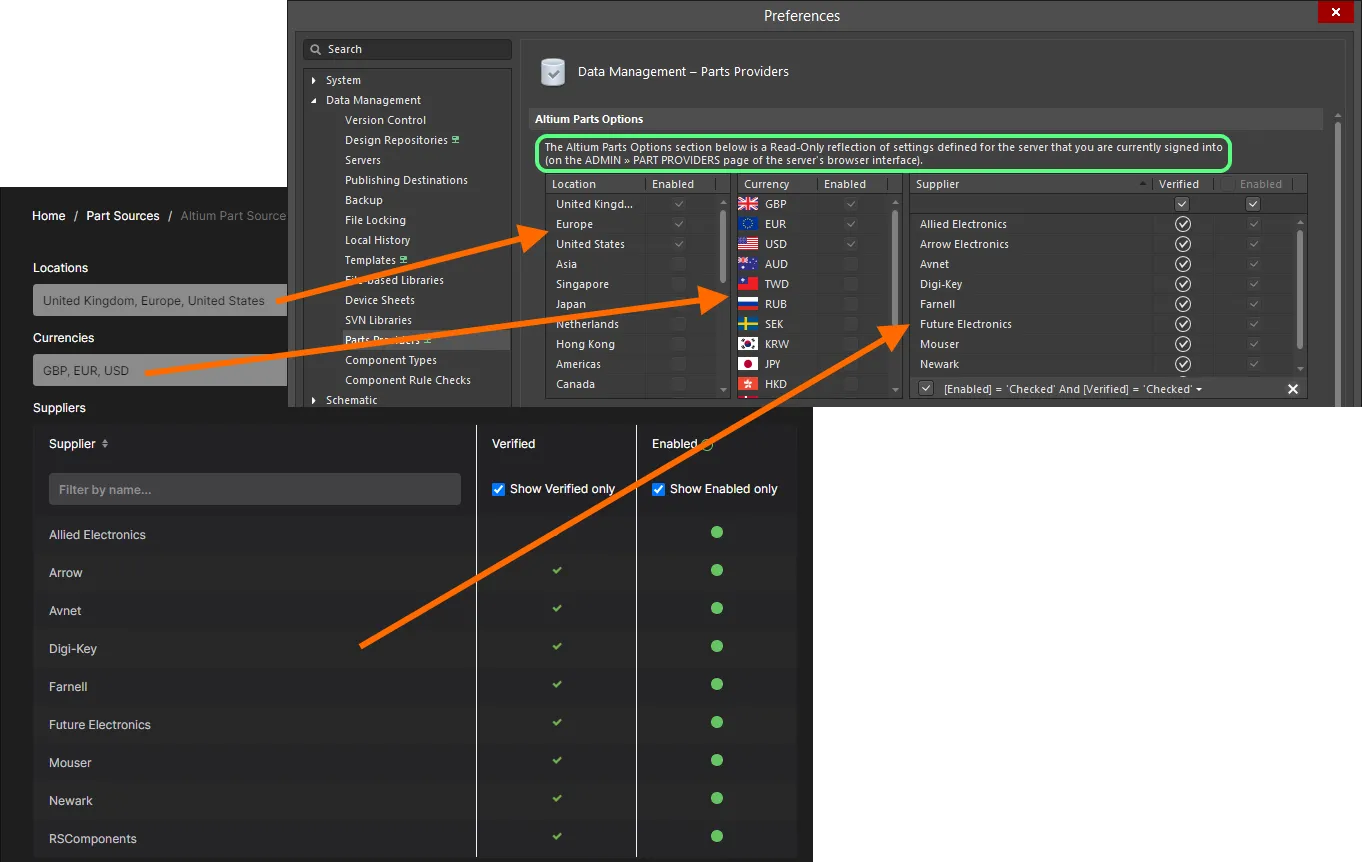
Task: Click RSComponents row in web supplier list
Action: pos(414,838)
